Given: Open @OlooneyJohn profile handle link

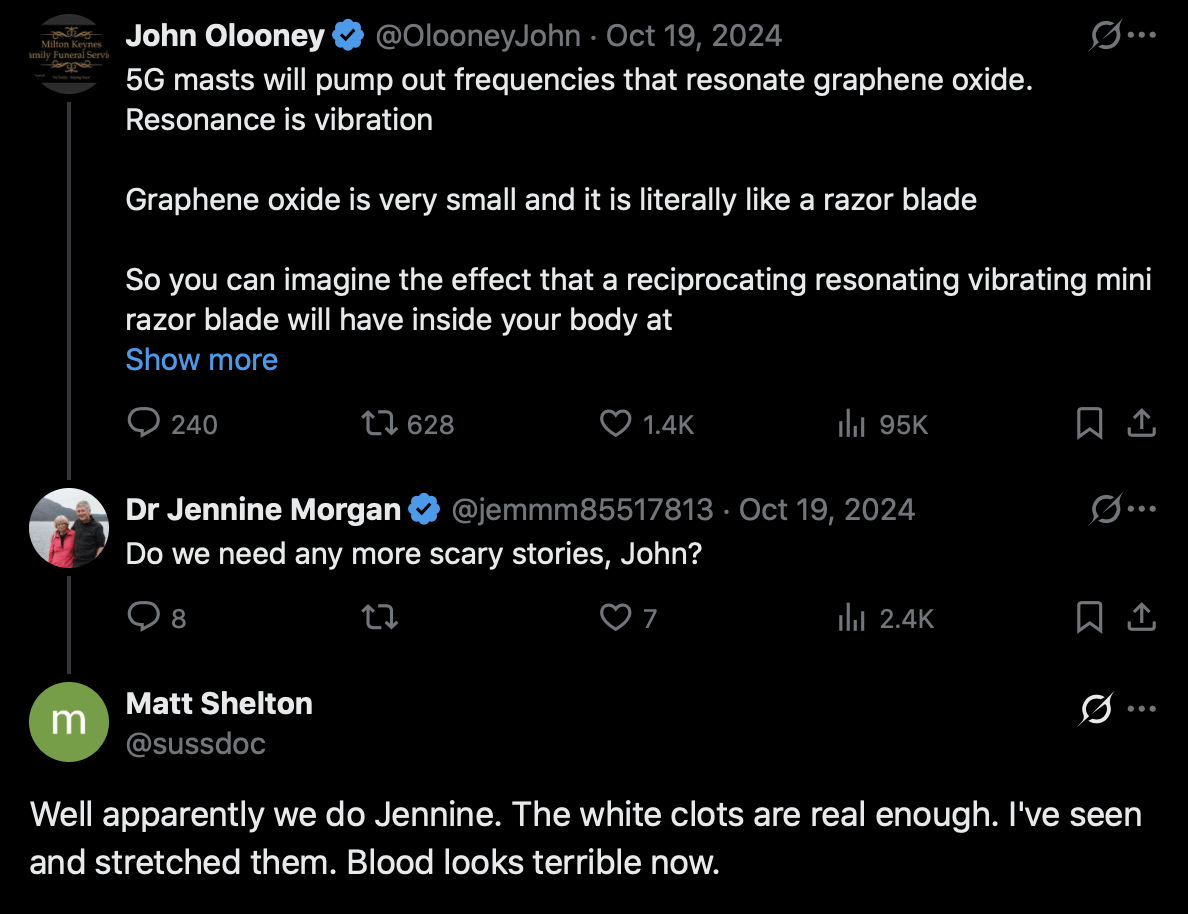Looking at the screenshot, I should pos(478,36).
